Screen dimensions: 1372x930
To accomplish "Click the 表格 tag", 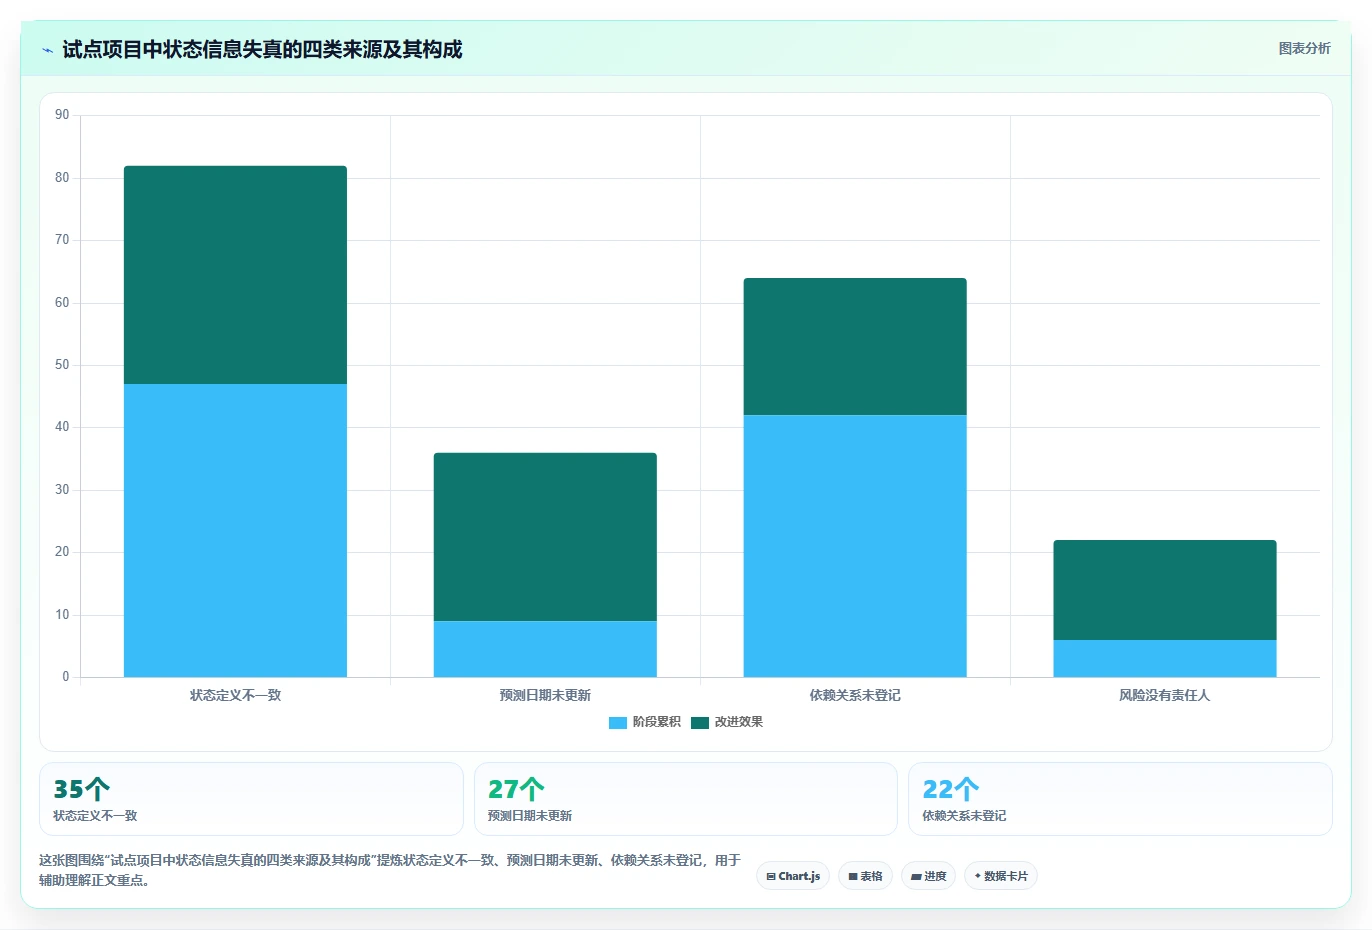I will pyautogui.click(x=865, y=876).
